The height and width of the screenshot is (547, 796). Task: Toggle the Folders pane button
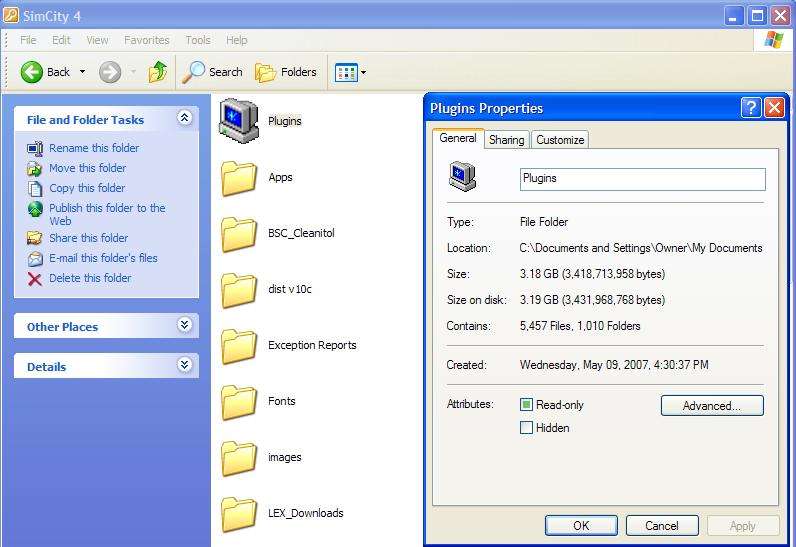pyautogui.click(x=285, y=72)
